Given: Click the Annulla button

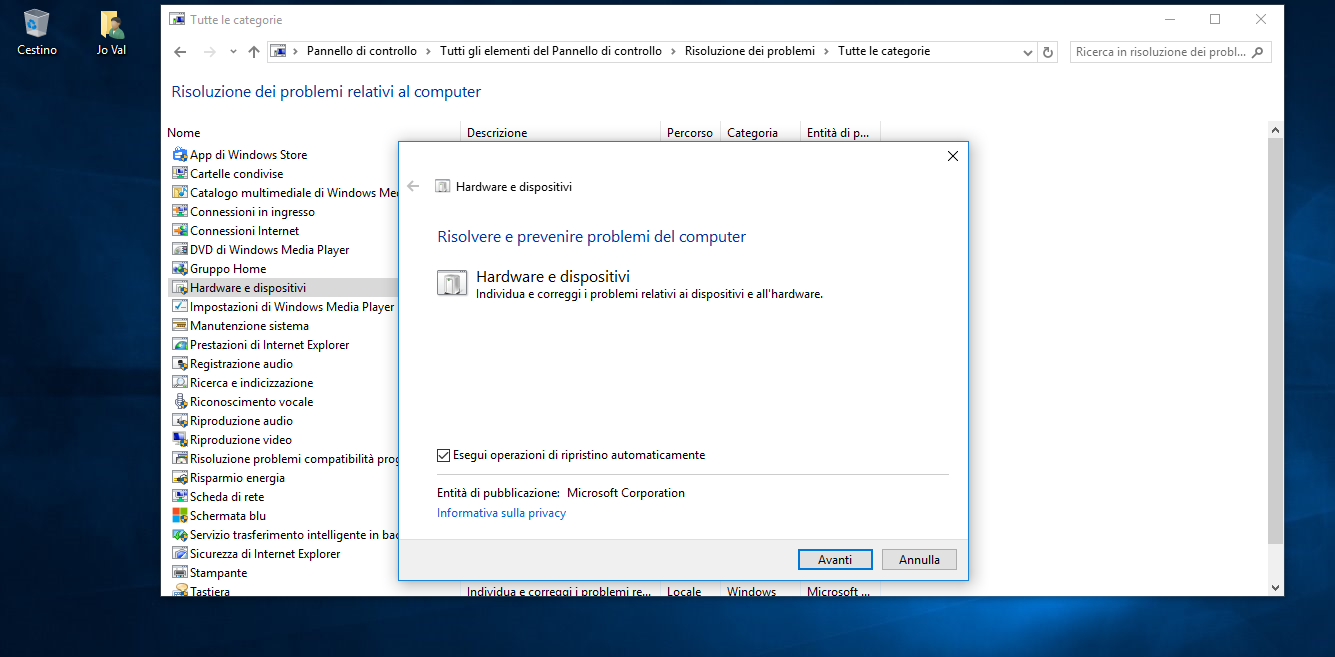Looking at the screenshot, I should click(919, 560).
